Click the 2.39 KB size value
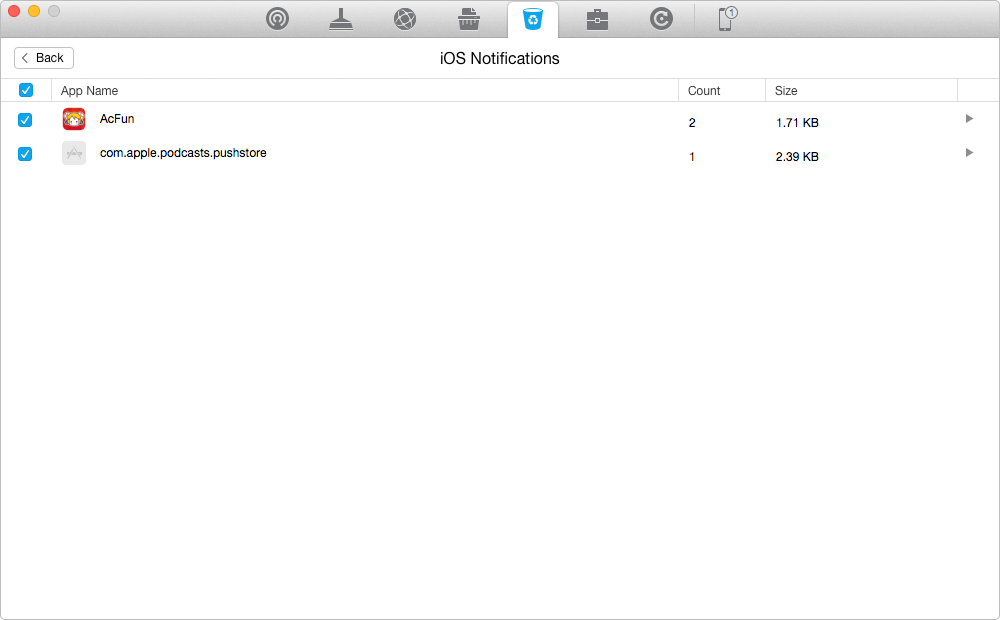 (797, 156)
